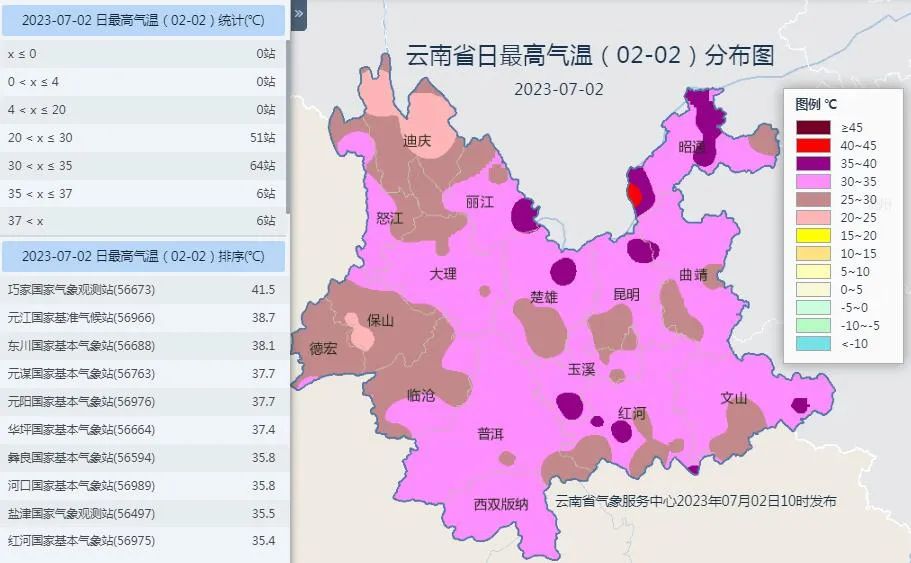Click the 5~10 legend swatch

pyautogui.click(x=813, y=272)
